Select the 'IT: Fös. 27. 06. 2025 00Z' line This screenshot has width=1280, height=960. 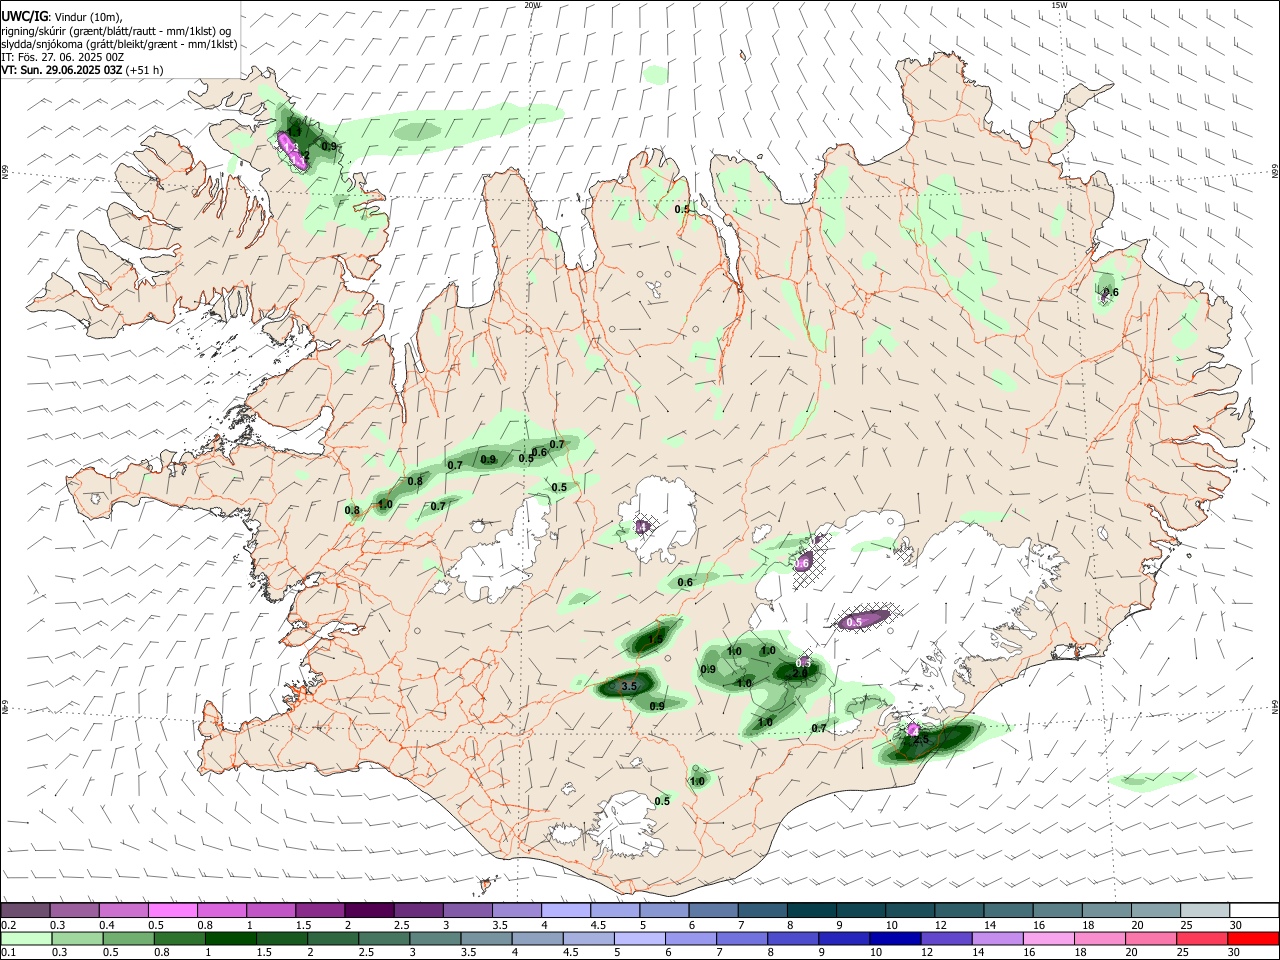pyautogui.click(x=63, y=57)
